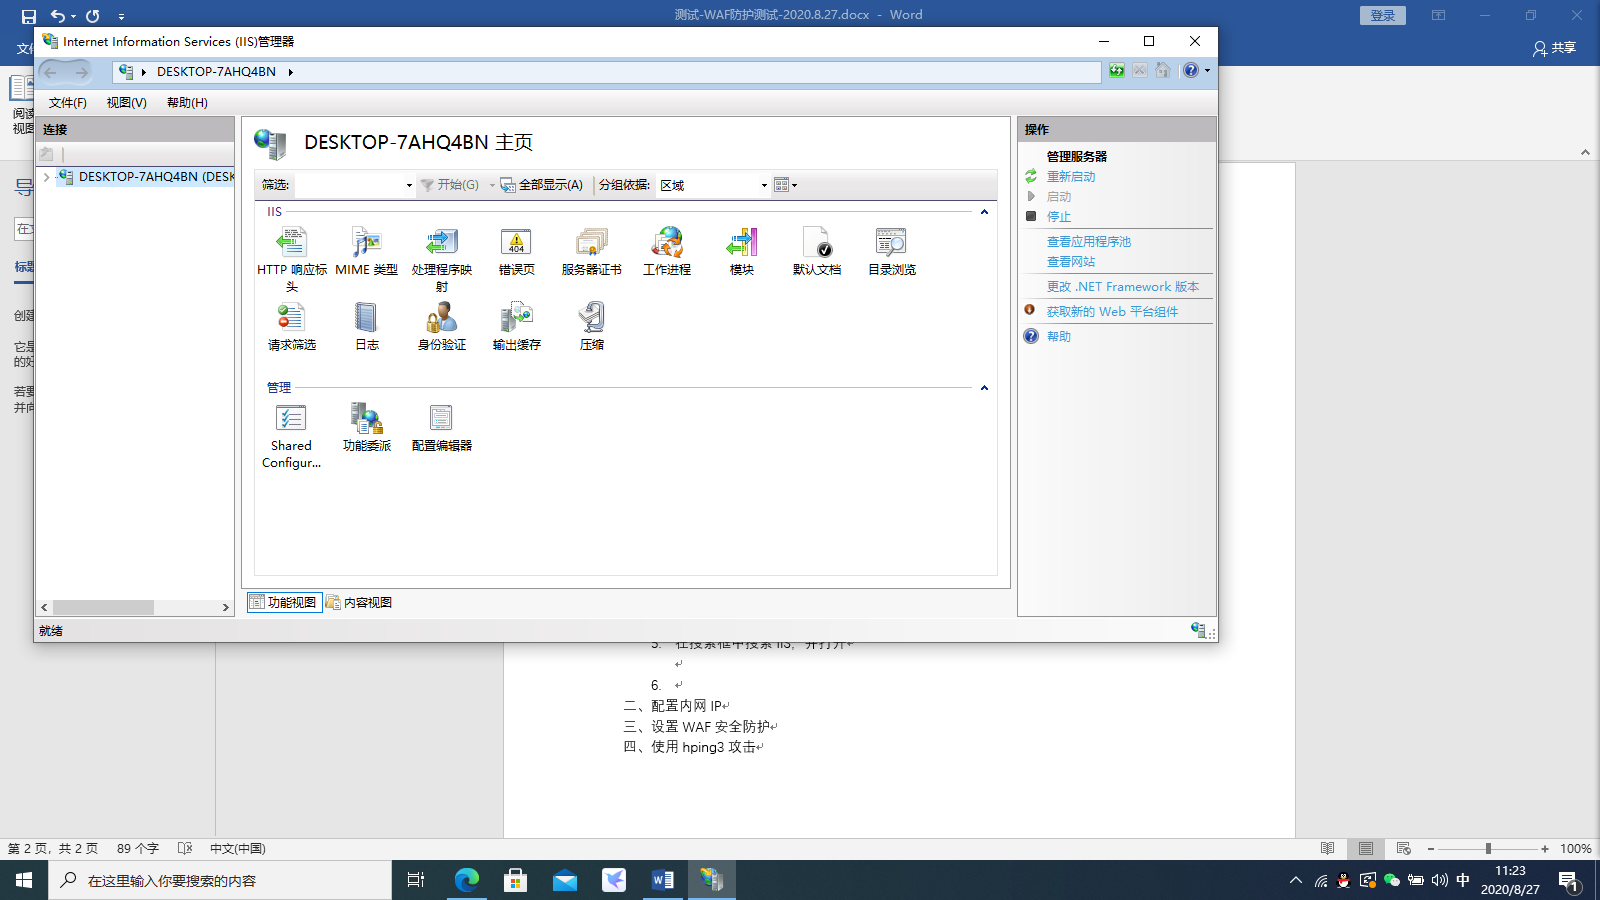This screenshot has height=900, width=1600.
Task: Open the MIME 类型 feature icon
Action: tap(366, 242)
